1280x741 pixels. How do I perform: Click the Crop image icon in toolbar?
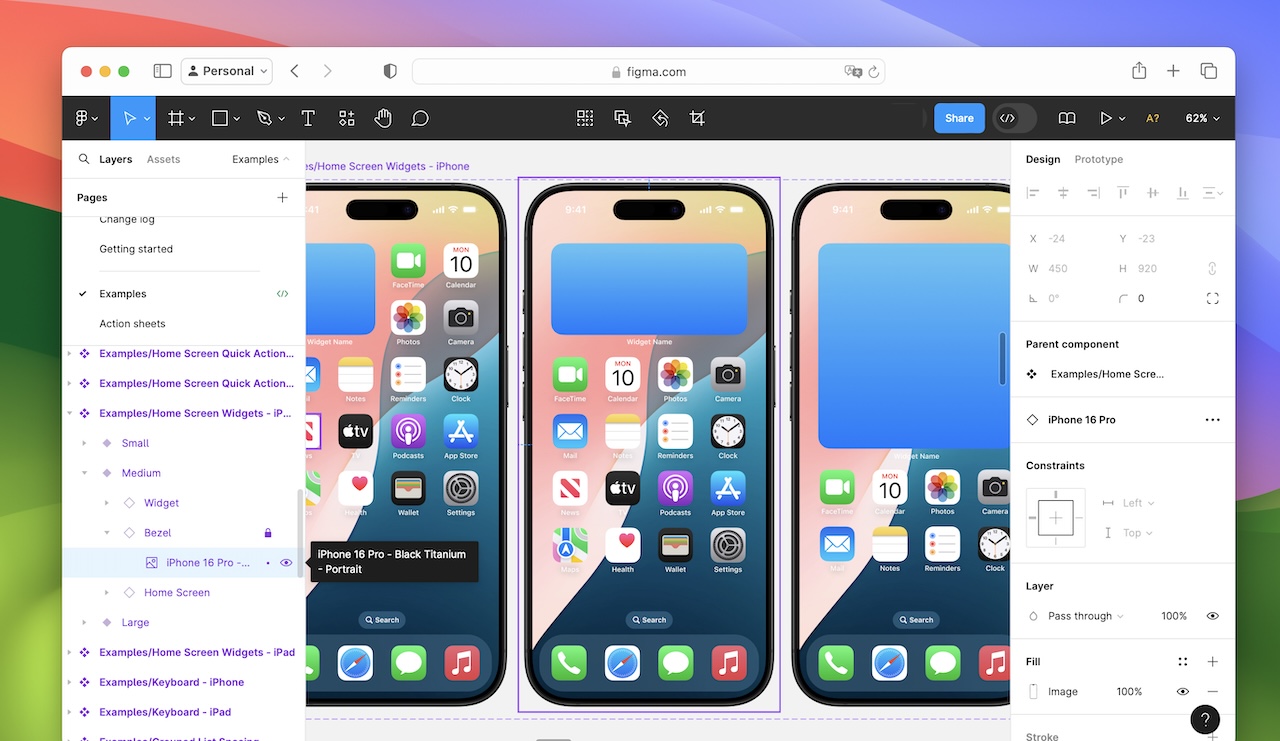click(x=697, y=118)
